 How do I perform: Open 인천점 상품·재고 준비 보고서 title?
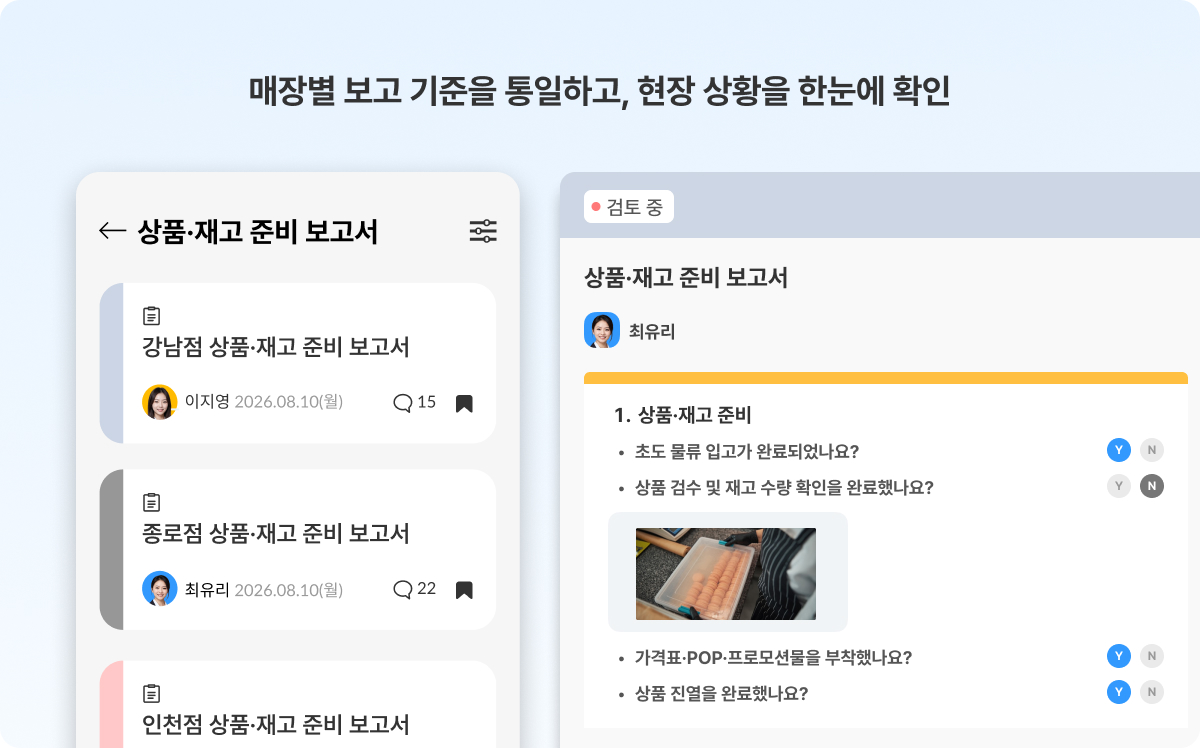pos(276,724)
